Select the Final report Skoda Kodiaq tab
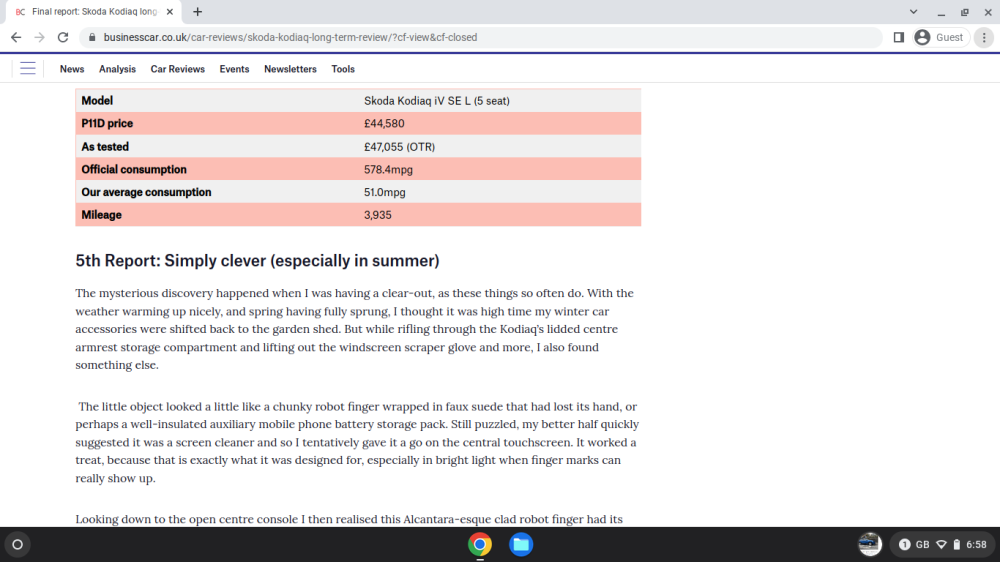Screen dimensions: 1000x562 [x=94, y=11]
